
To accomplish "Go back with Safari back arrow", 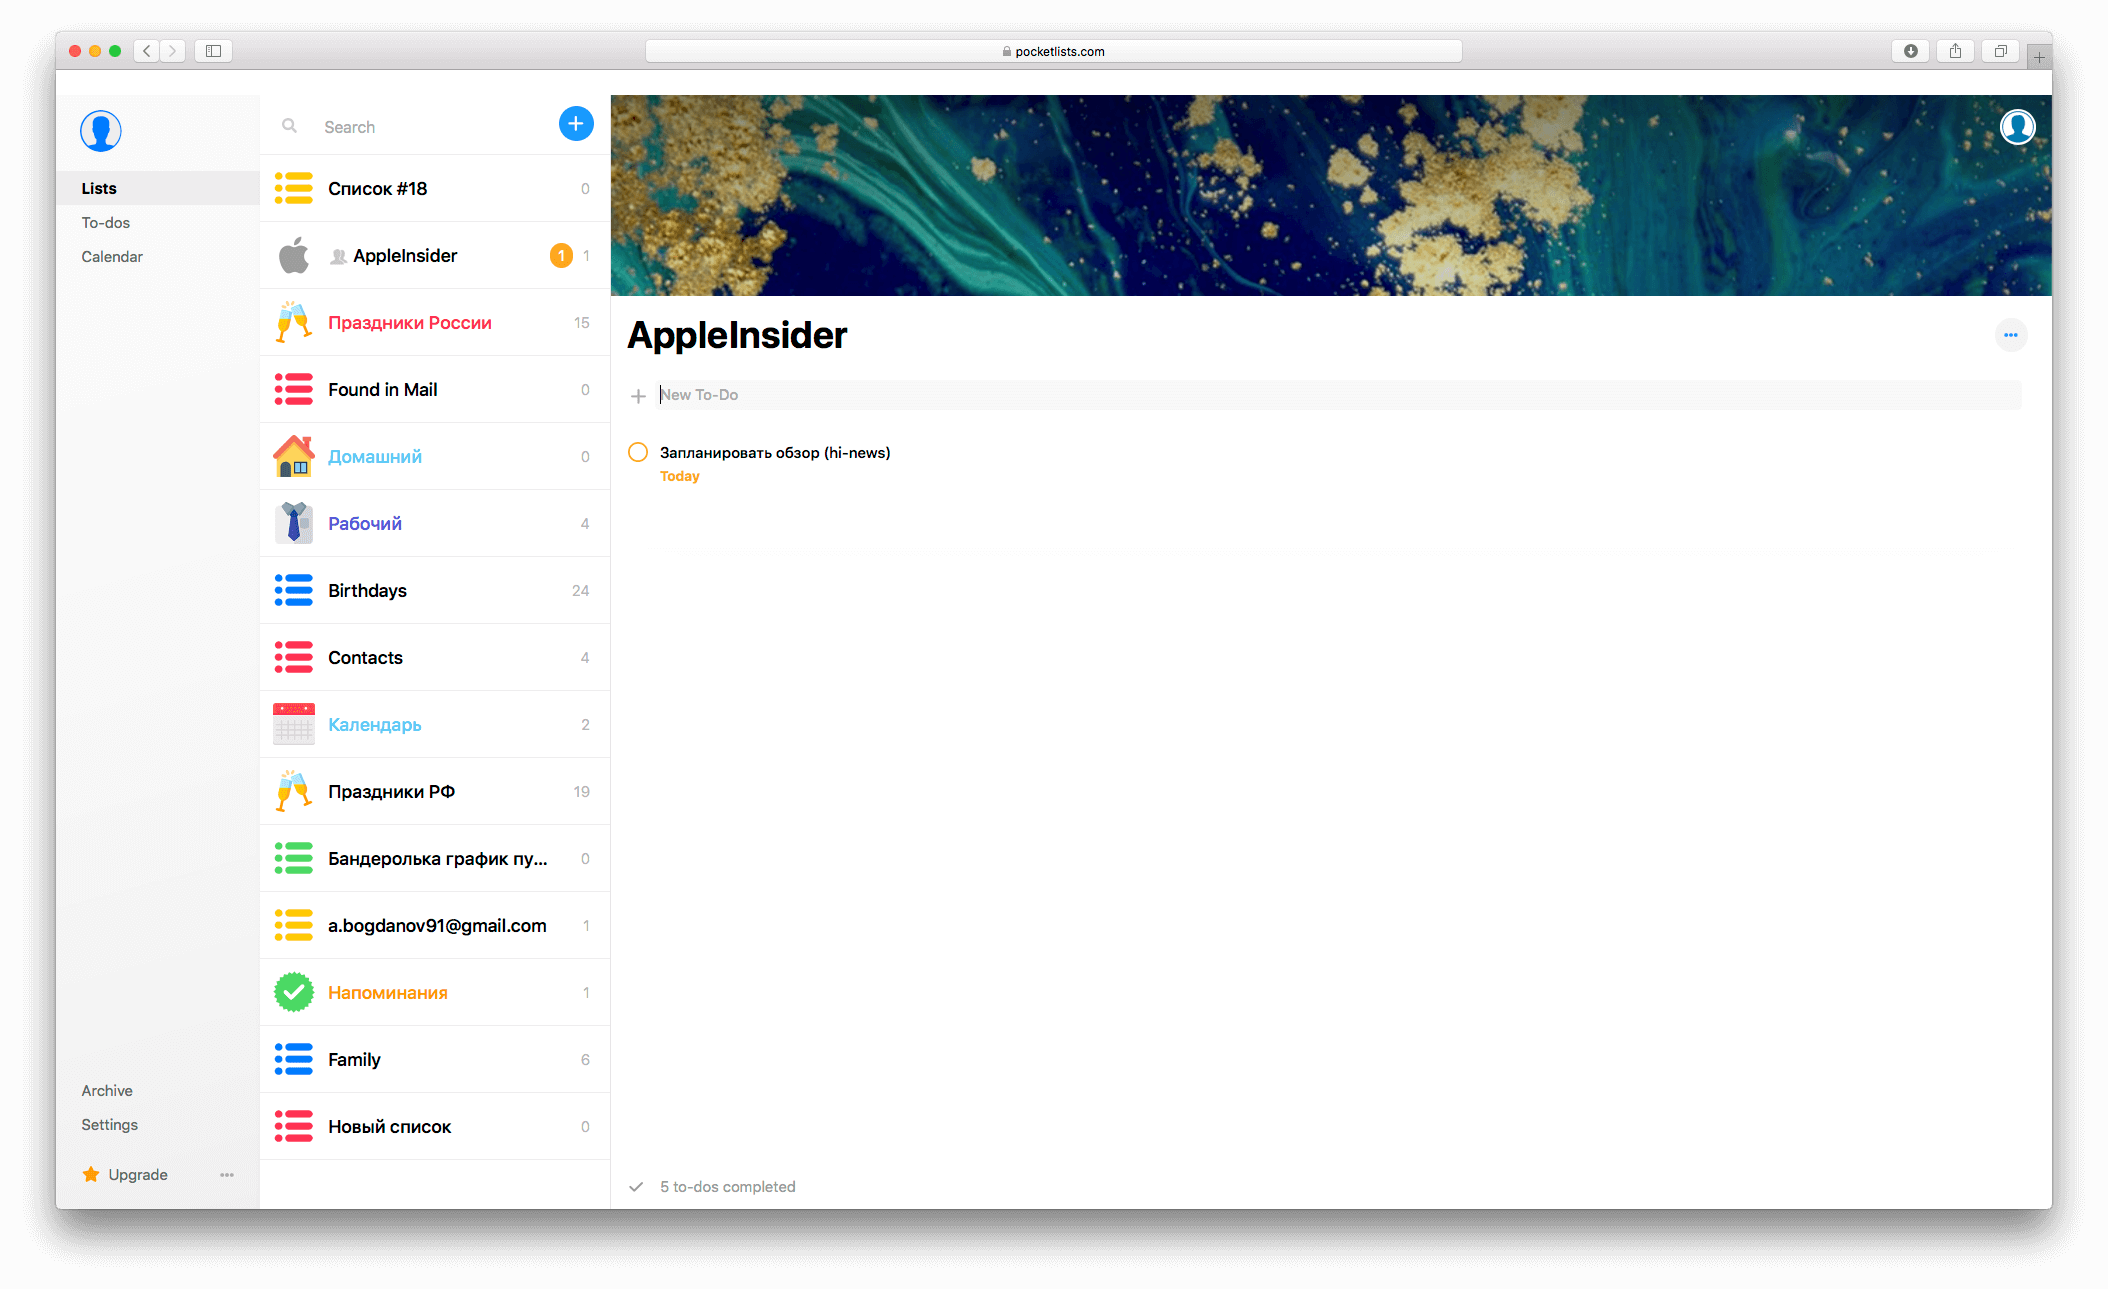I will [x=147, y=51].
